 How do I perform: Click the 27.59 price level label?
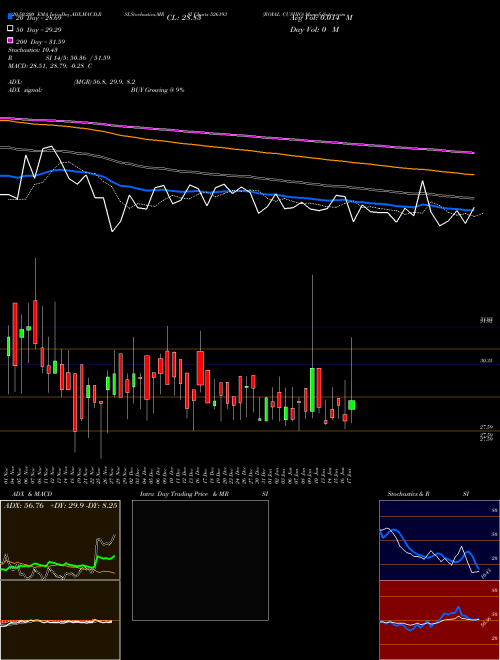[x=486, y=427]
